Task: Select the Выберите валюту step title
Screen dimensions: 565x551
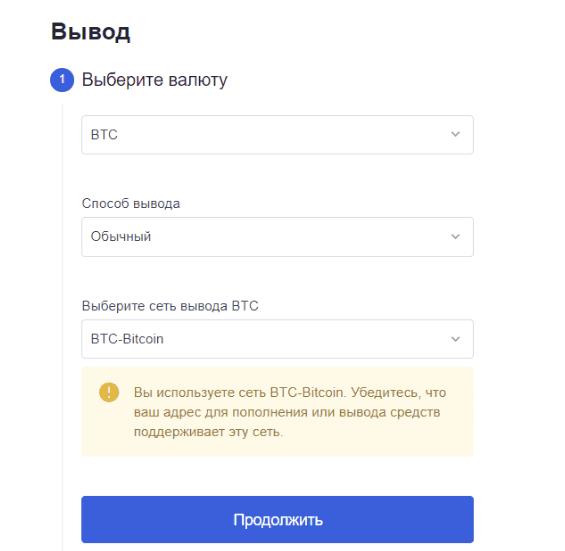Action: 155,80
